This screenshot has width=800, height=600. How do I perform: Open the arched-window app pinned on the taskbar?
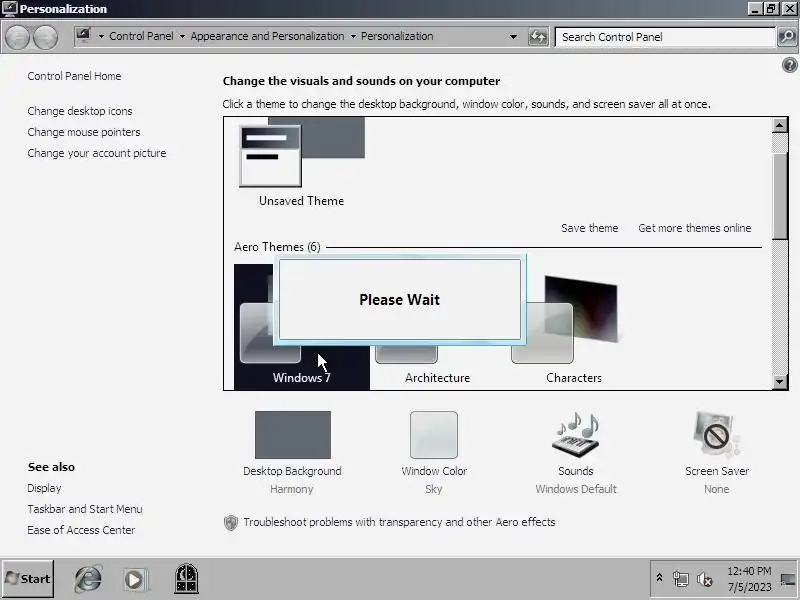(186, 578)
